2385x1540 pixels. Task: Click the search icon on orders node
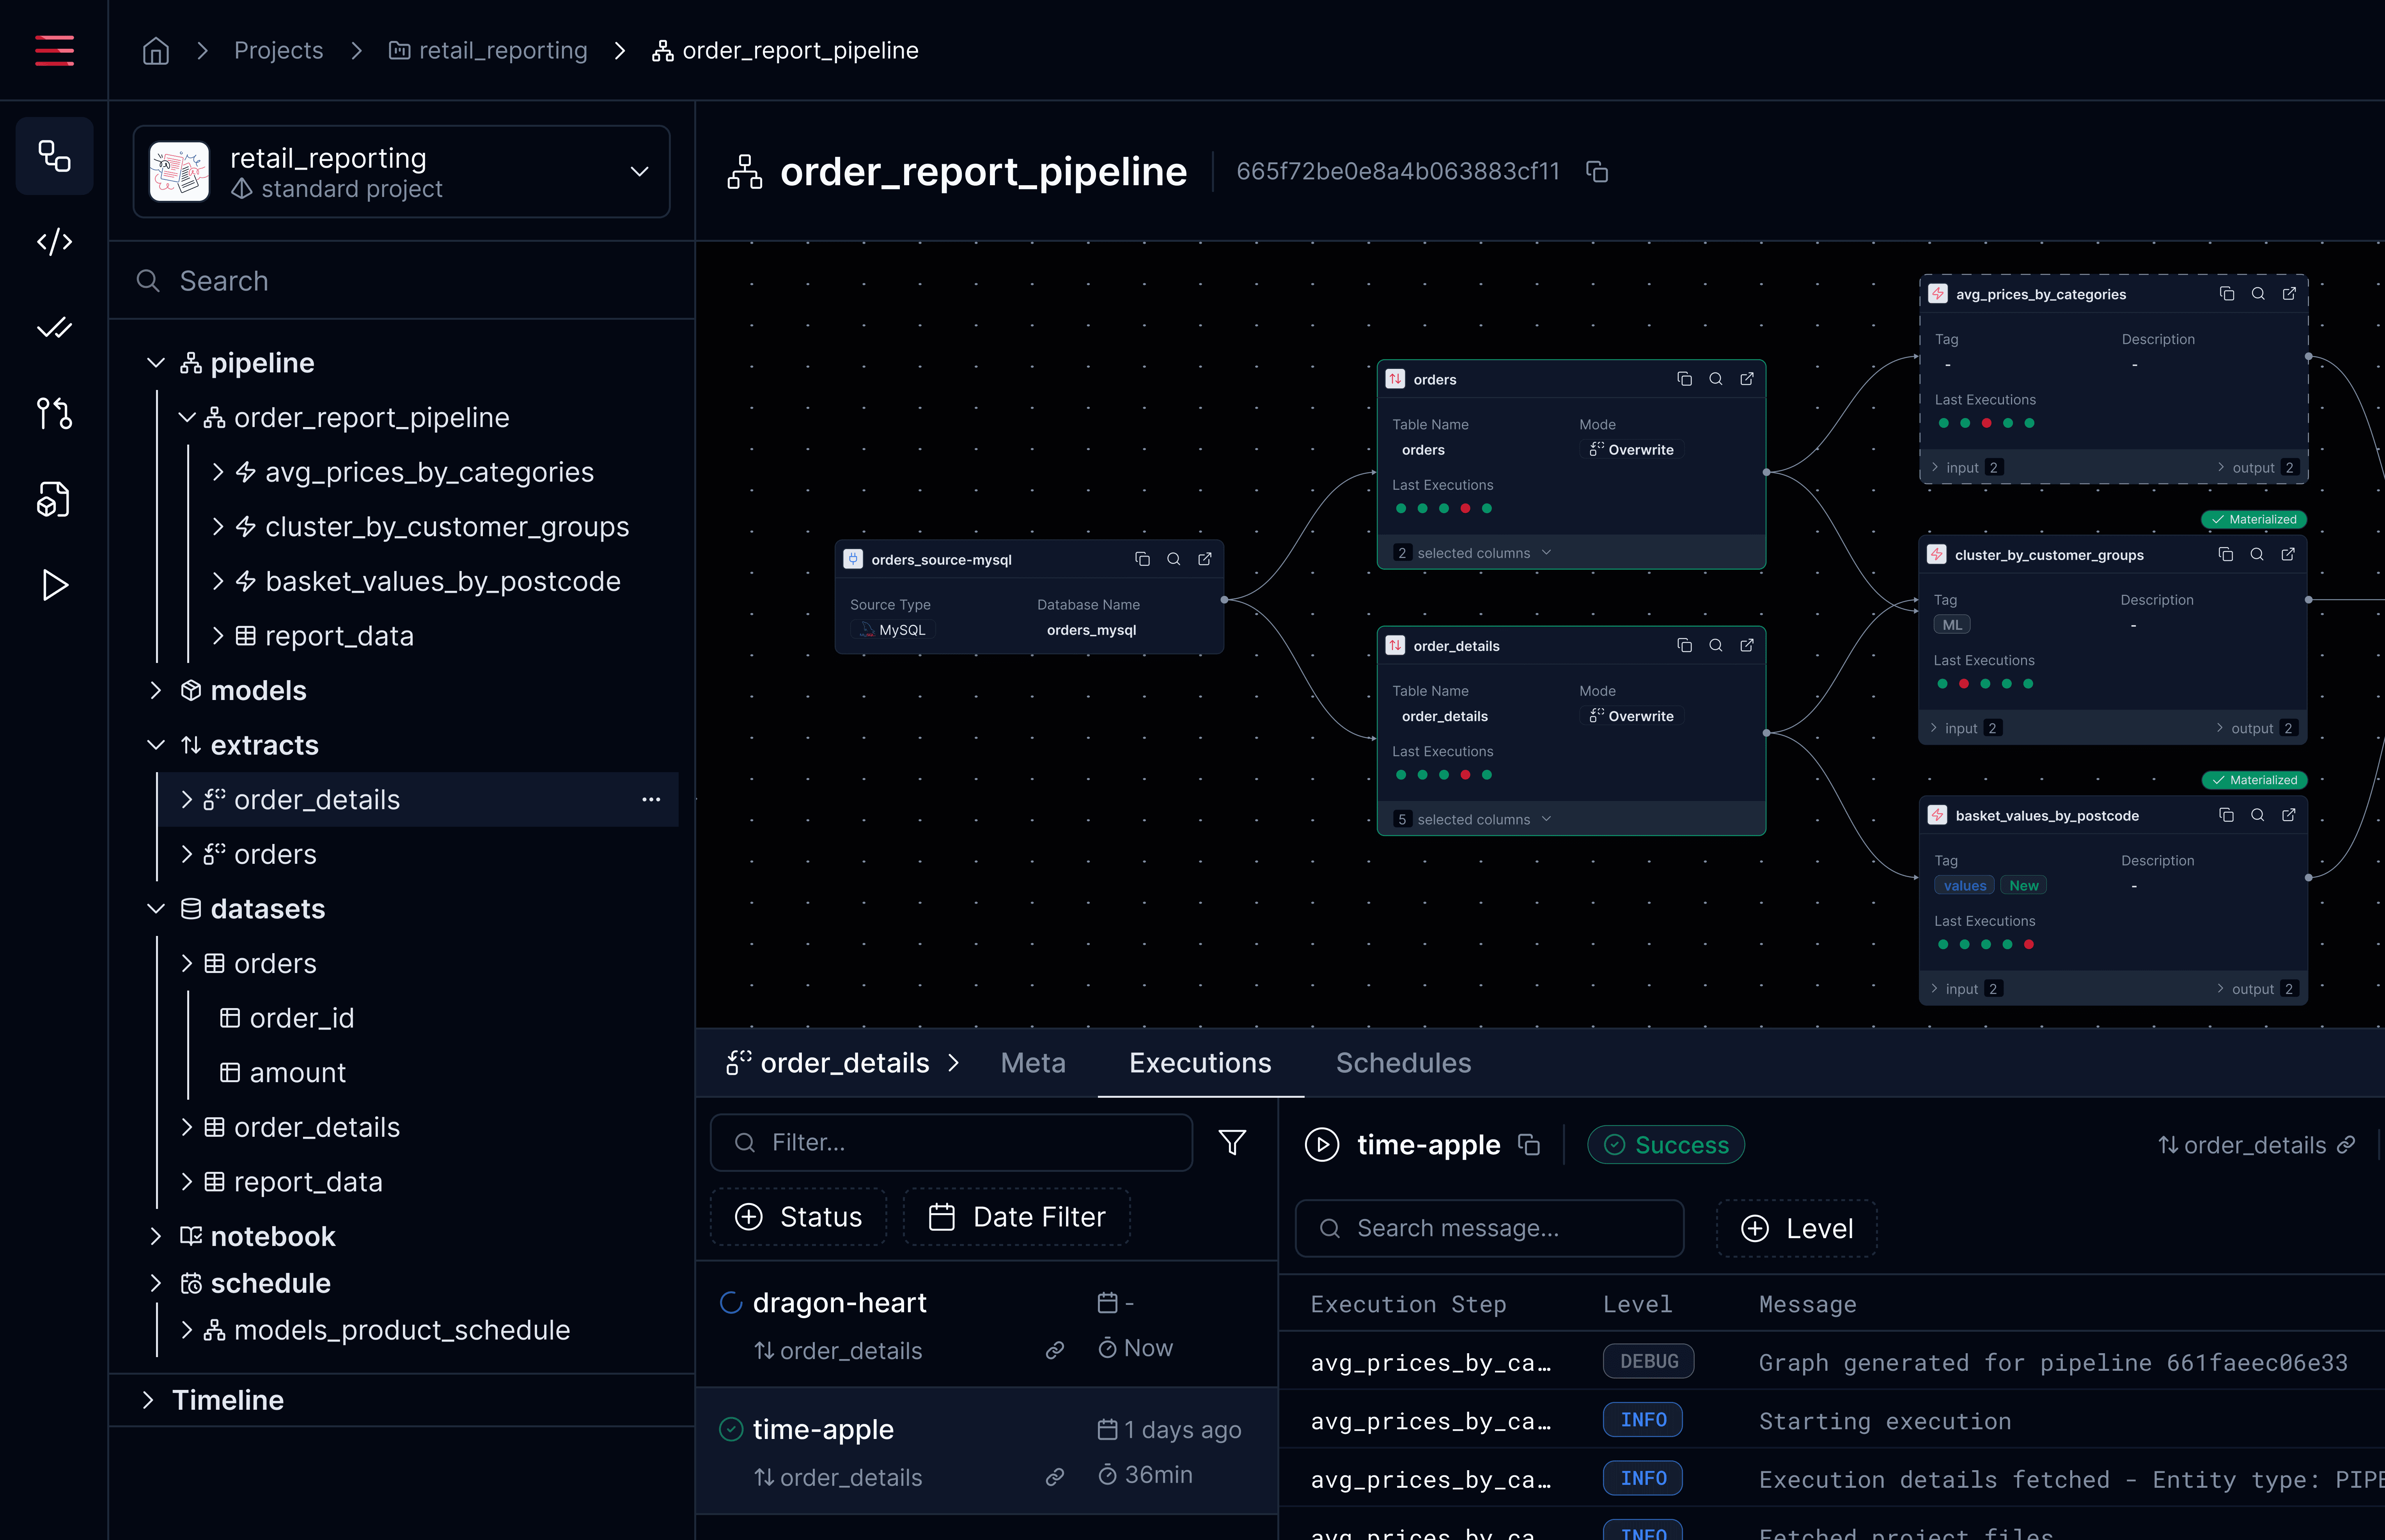[x=1716, y=379]
